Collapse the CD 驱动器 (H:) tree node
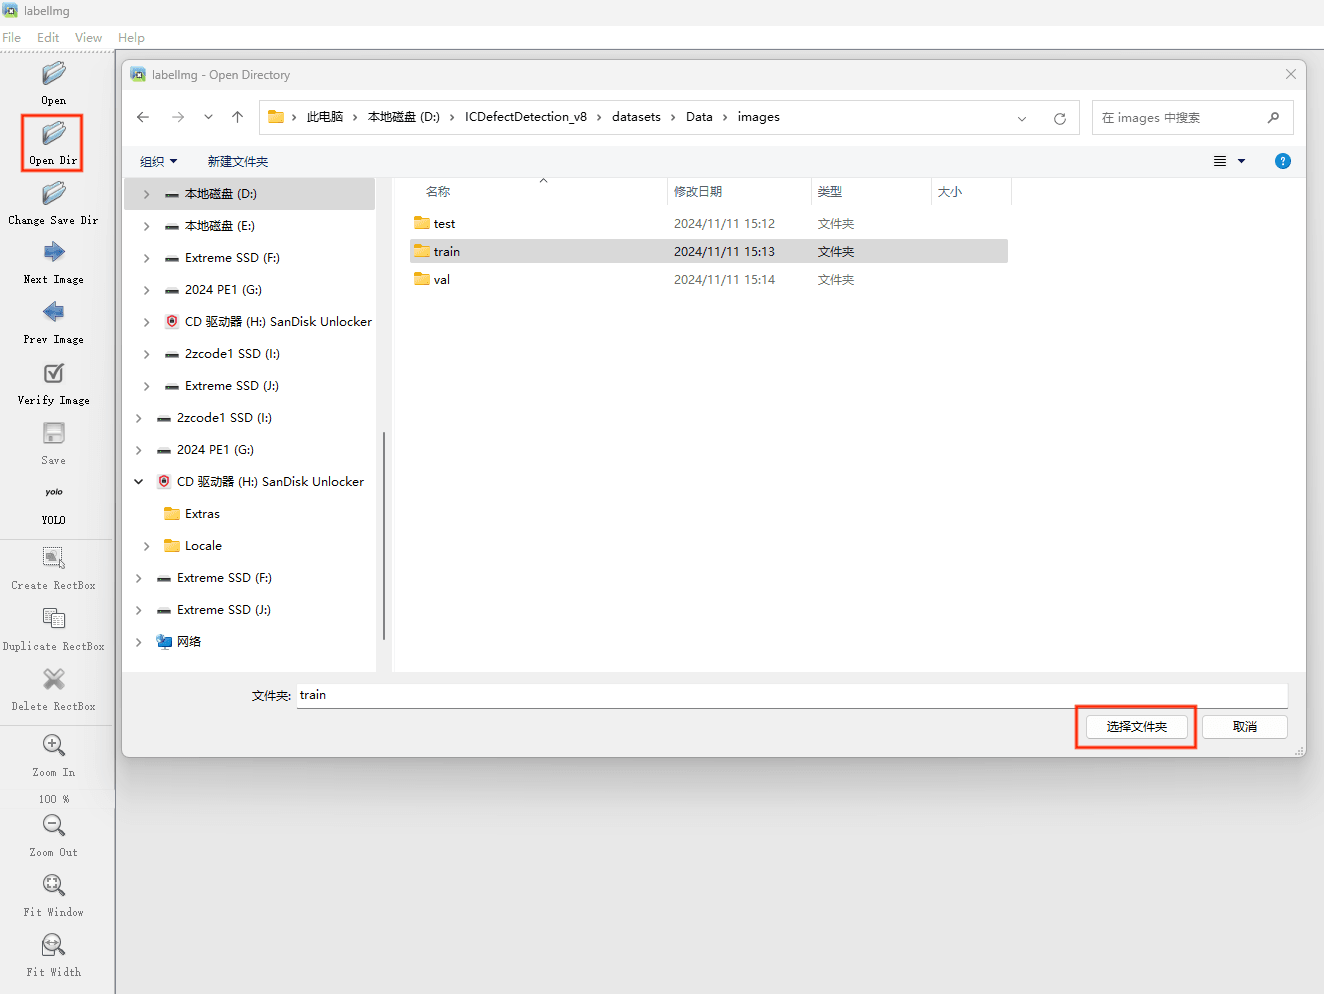 click(x=139, y=482)
